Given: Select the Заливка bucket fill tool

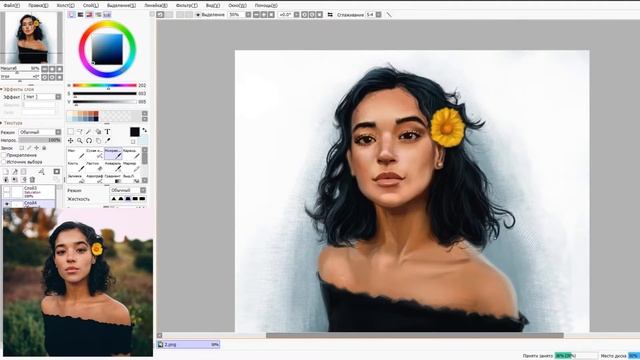Looking at the screenshot, I should 76,178.
